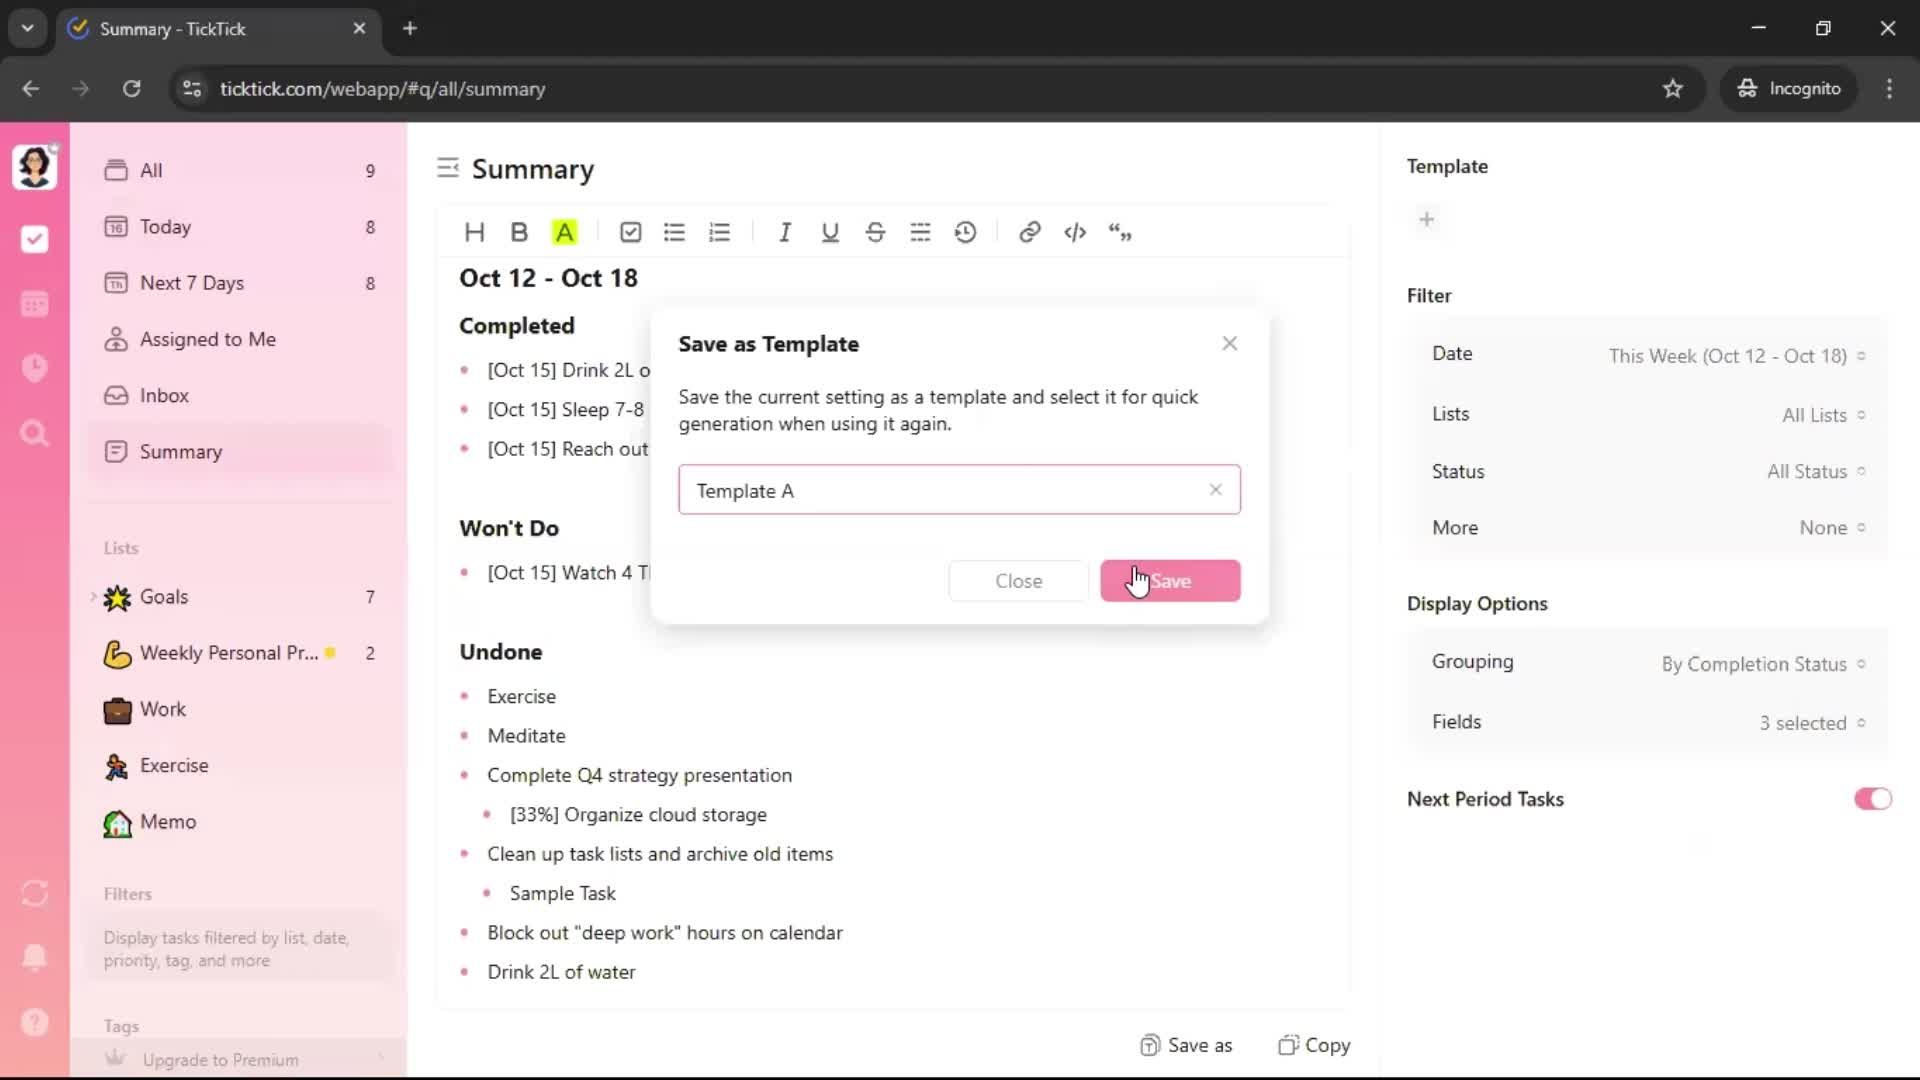Clear the Template A name field
1920x1080 pixels.
click(1215, 490)
